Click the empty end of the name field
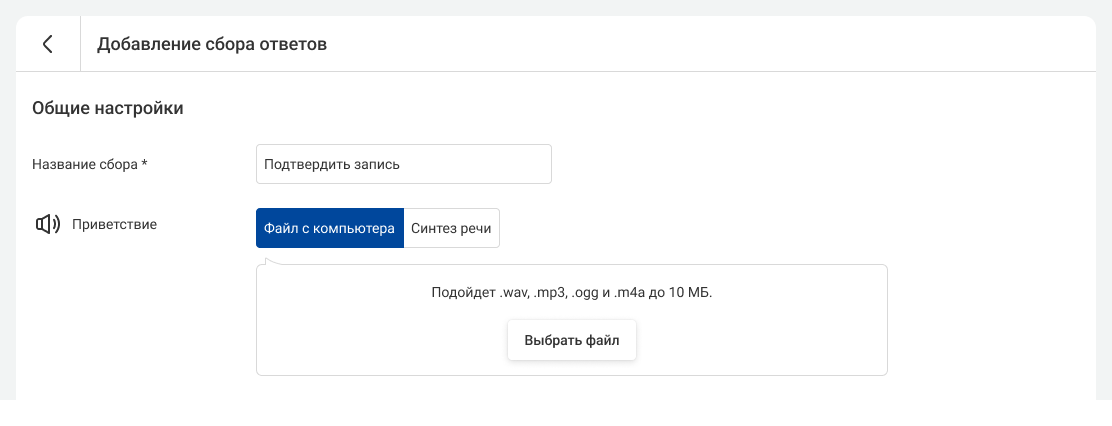Screen dimensions: 1112x426 click(500, 164)
